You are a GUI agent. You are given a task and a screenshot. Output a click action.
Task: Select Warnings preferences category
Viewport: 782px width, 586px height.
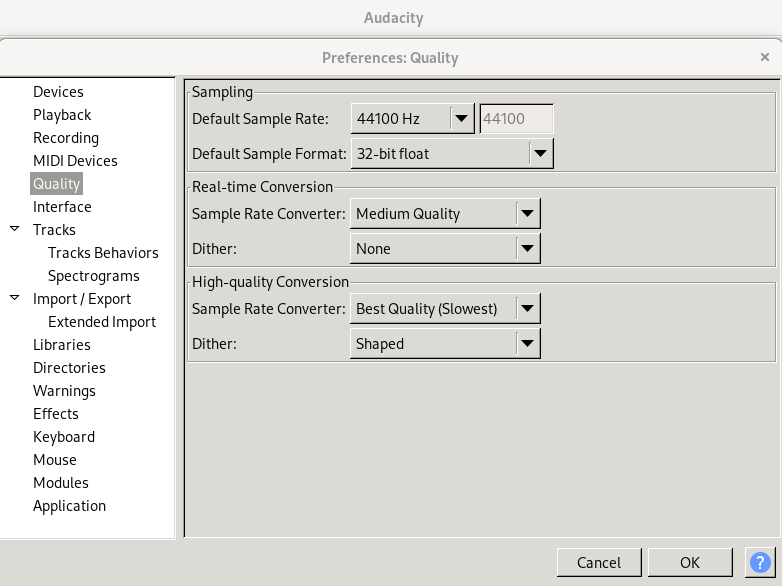[64, 391]
